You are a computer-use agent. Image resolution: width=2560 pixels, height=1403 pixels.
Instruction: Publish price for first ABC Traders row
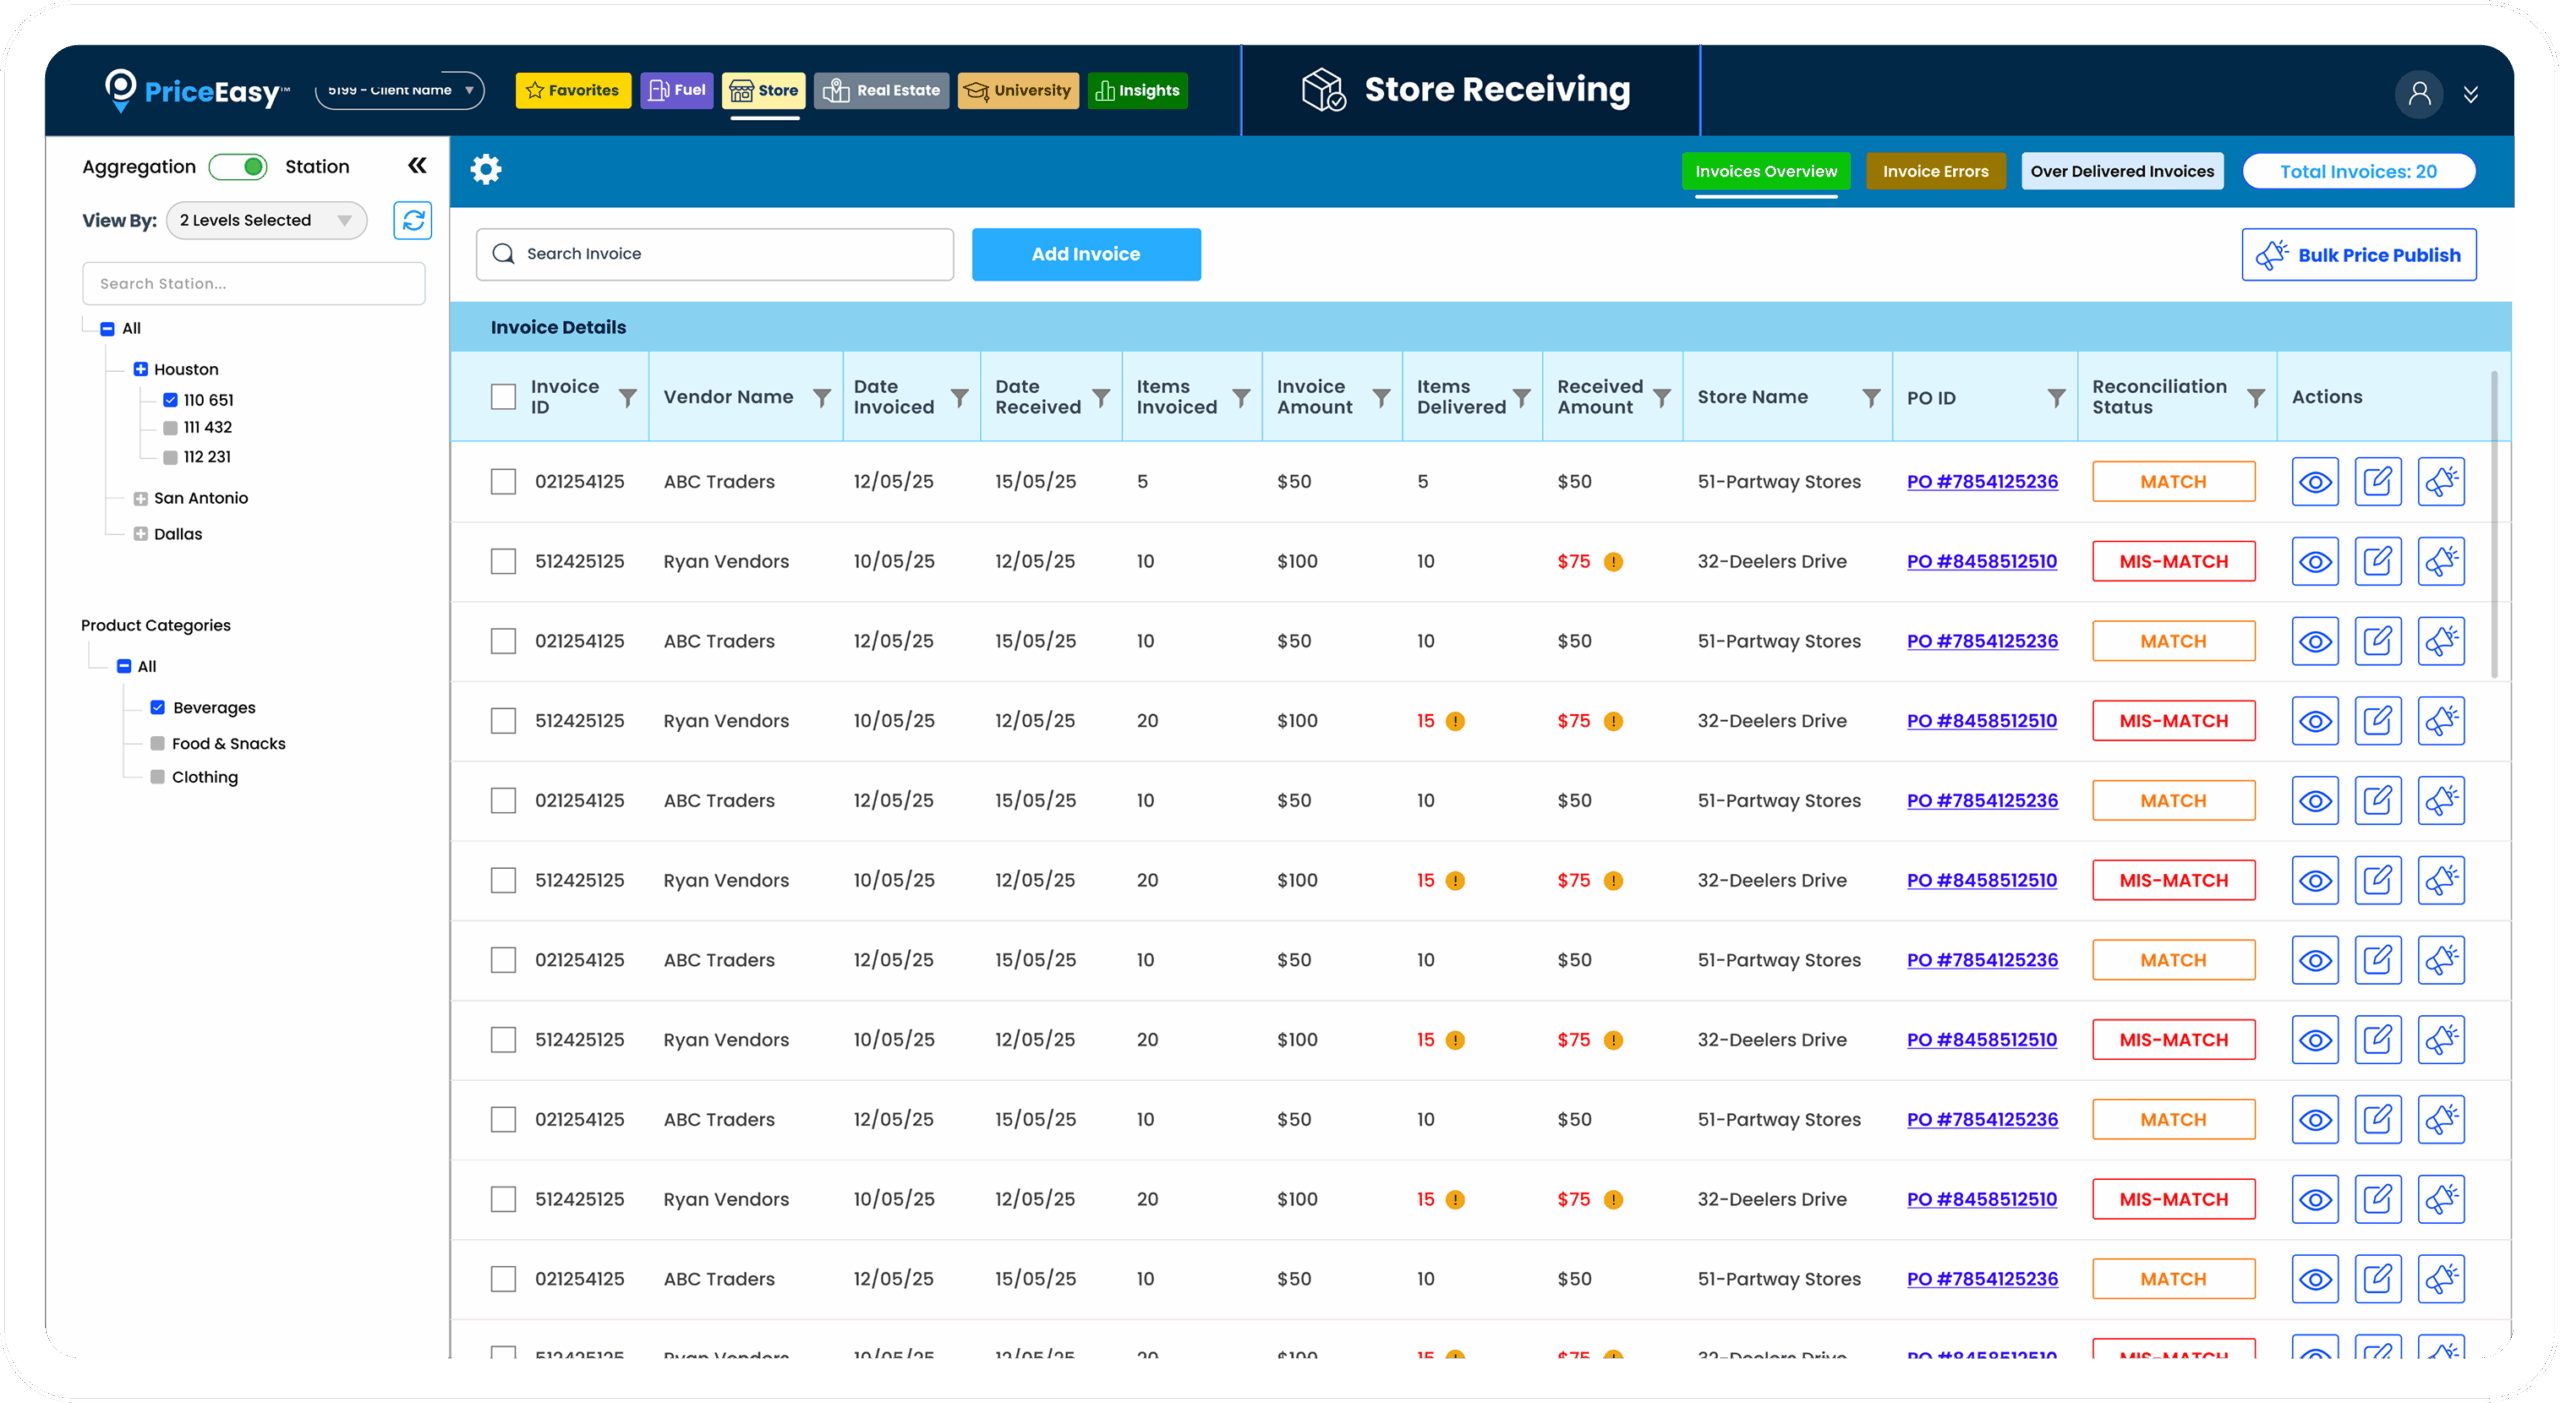[2440, 482]
